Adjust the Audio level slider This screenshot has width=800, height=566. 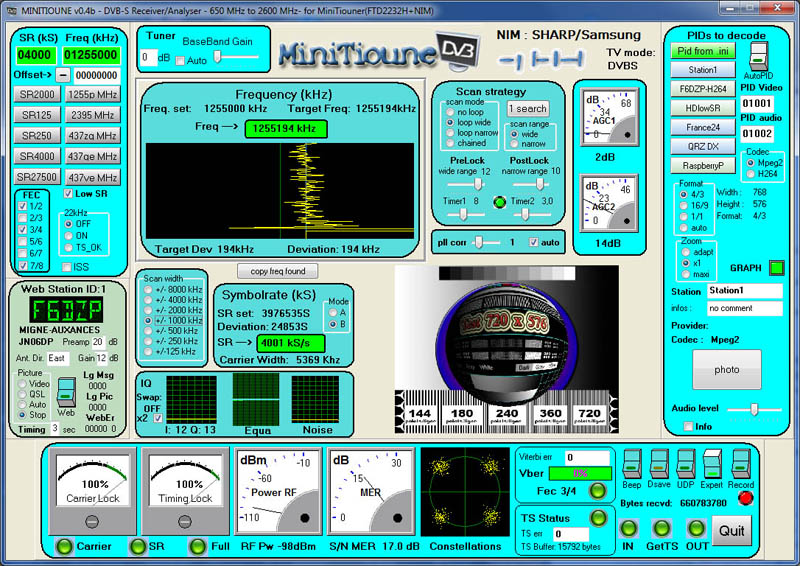click(x=755, y=409)
